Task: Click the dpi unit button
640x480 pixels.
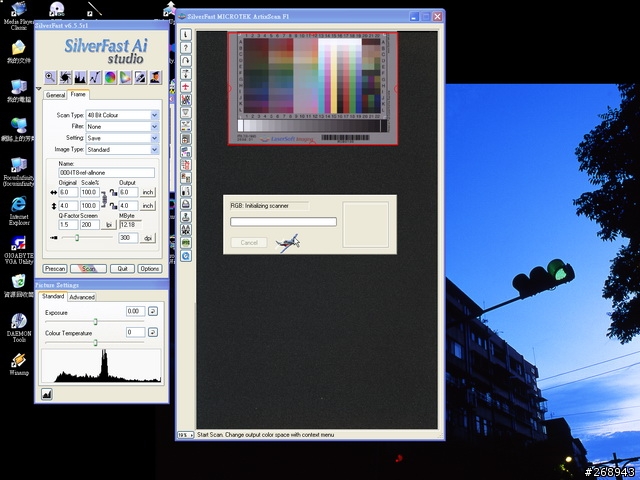Action: 148,238
